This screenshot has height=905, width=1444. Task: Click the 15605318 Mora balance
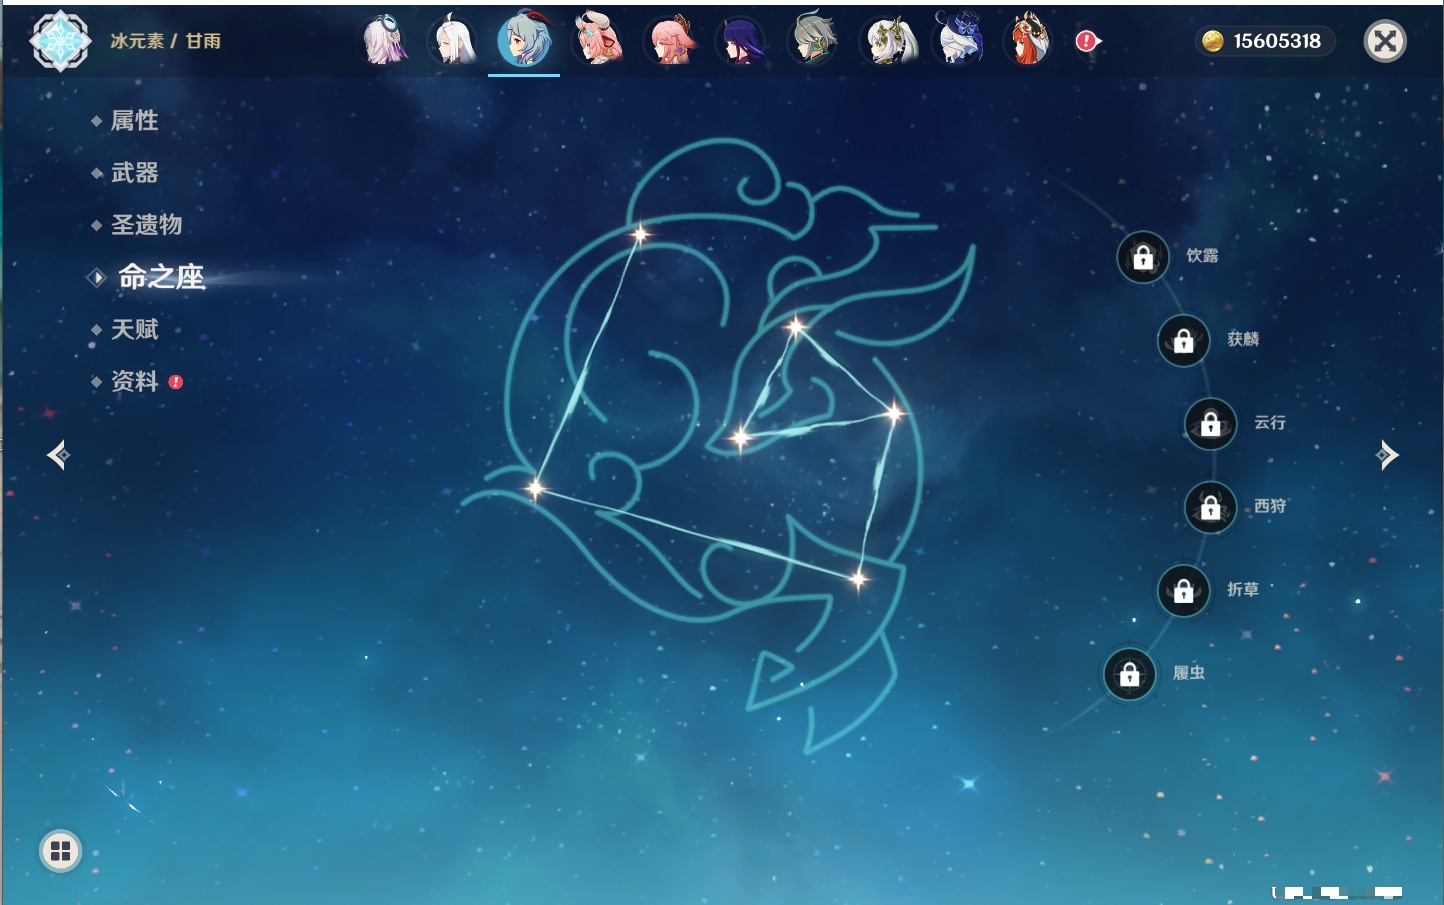pos(1277,41)
